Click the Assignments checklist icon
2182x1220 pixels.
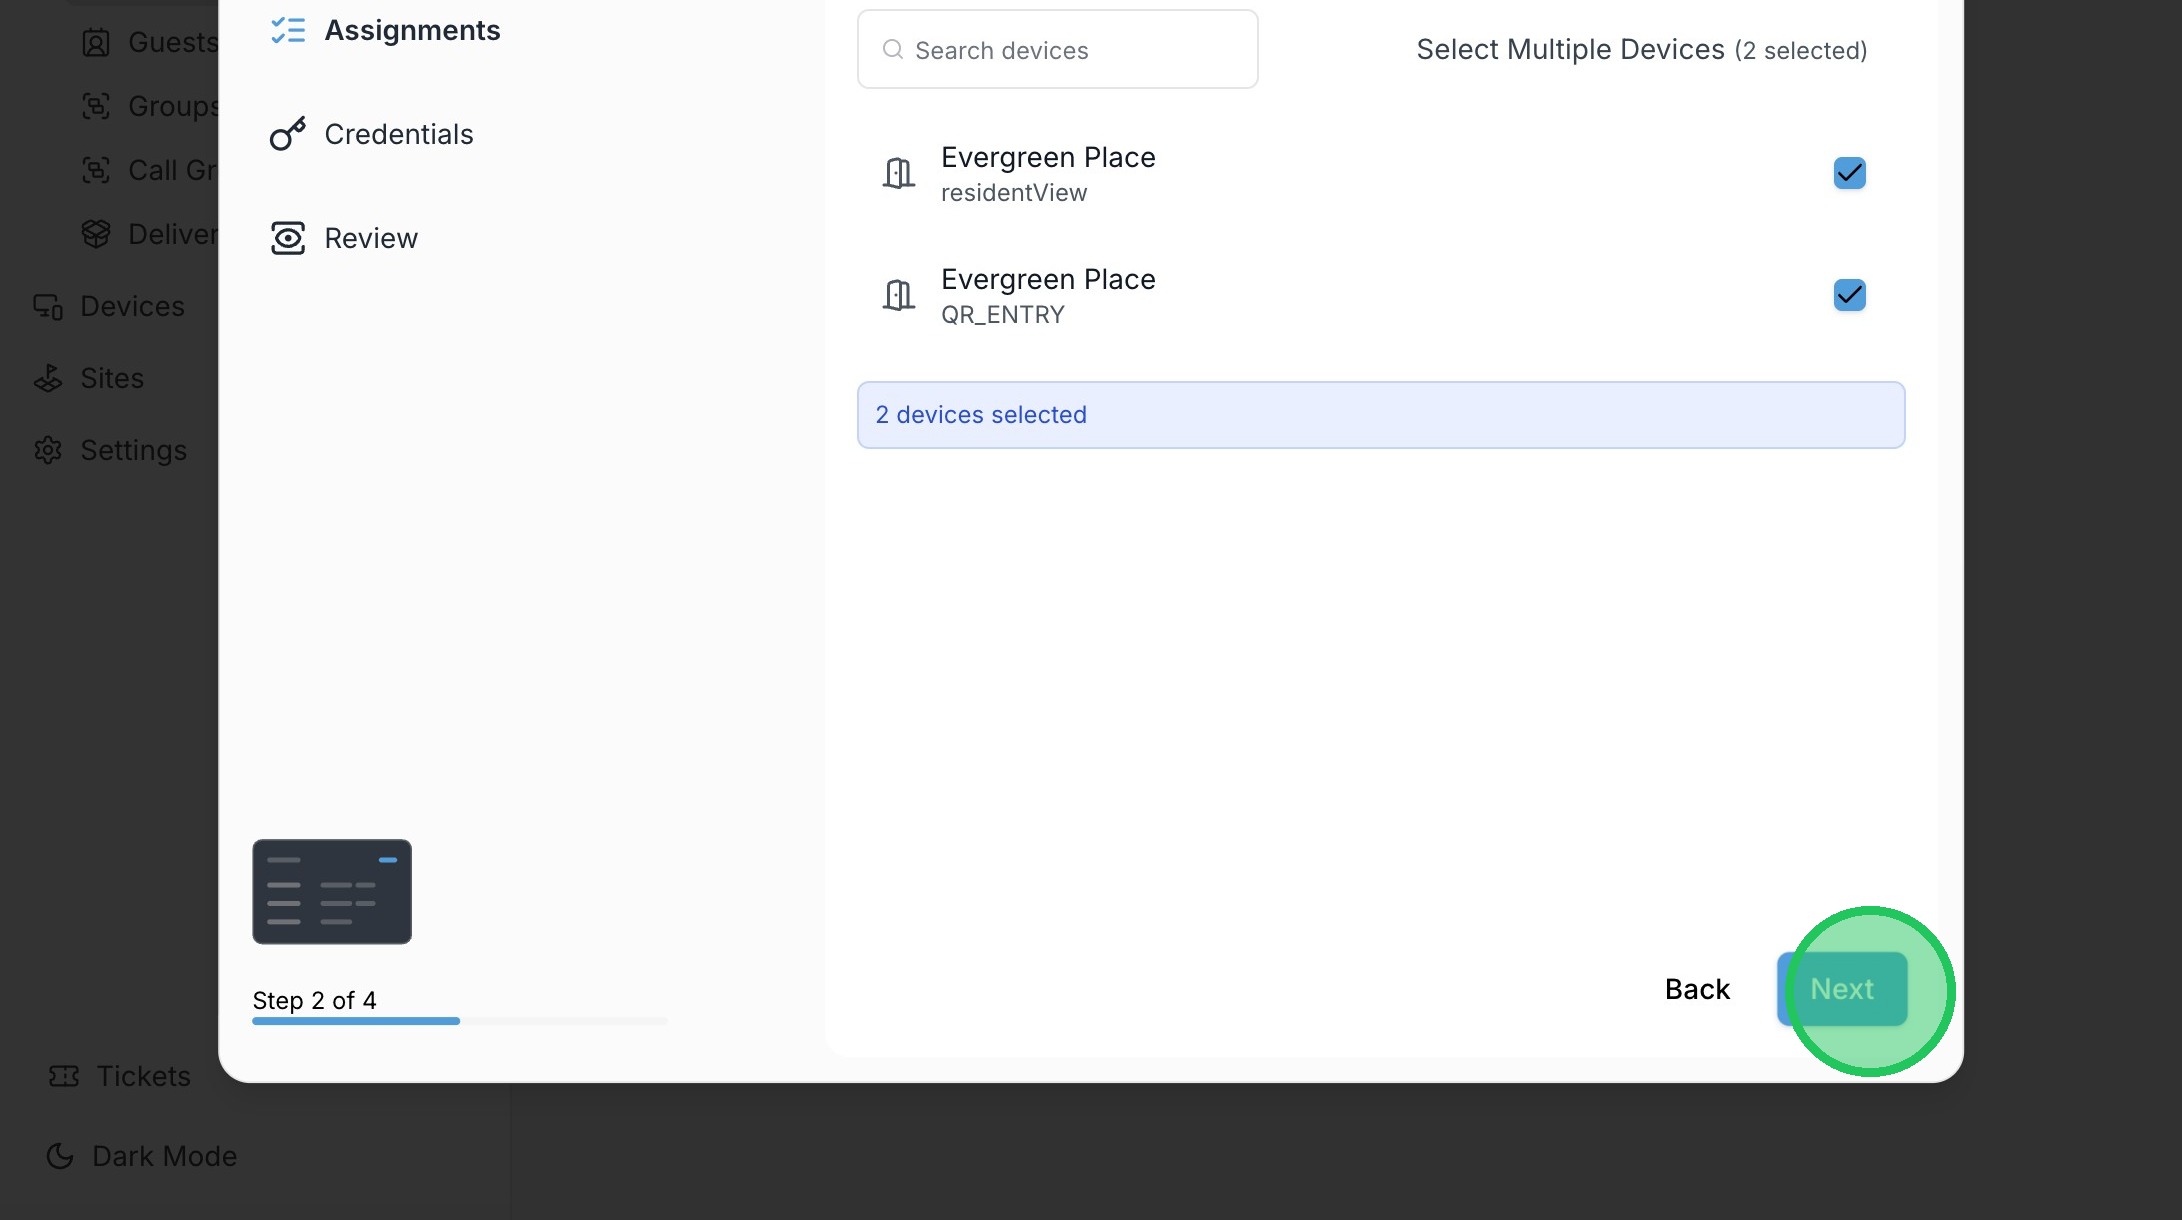coord(288,31)
